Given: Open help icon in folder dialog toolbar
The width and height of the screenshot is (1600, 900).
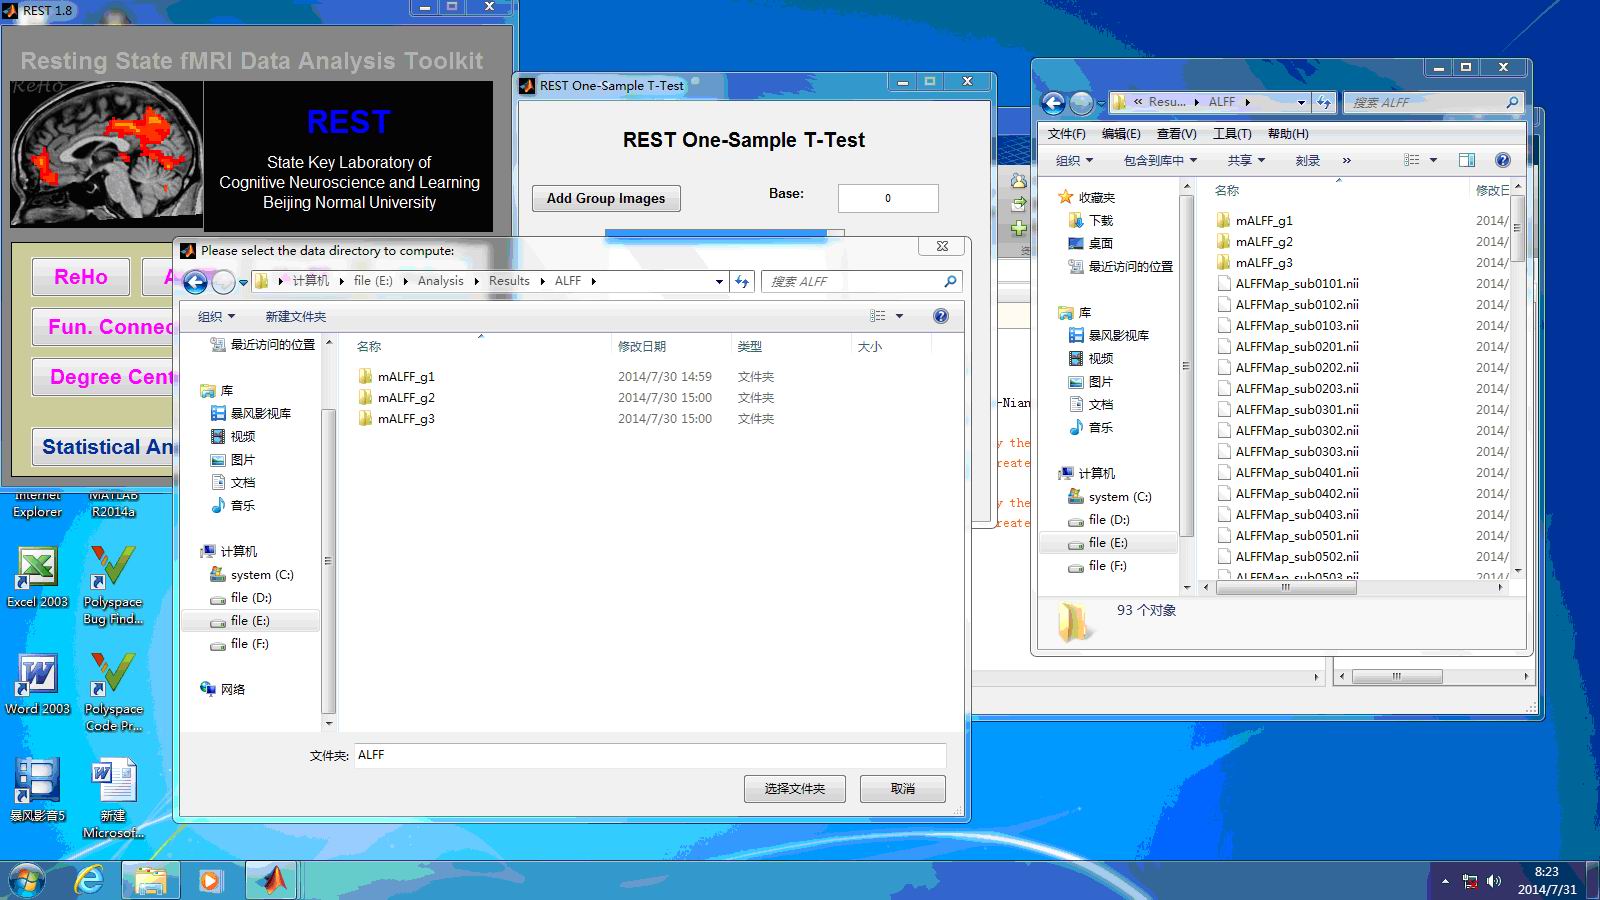Looking at the screenshot, I should pos(941,316).
